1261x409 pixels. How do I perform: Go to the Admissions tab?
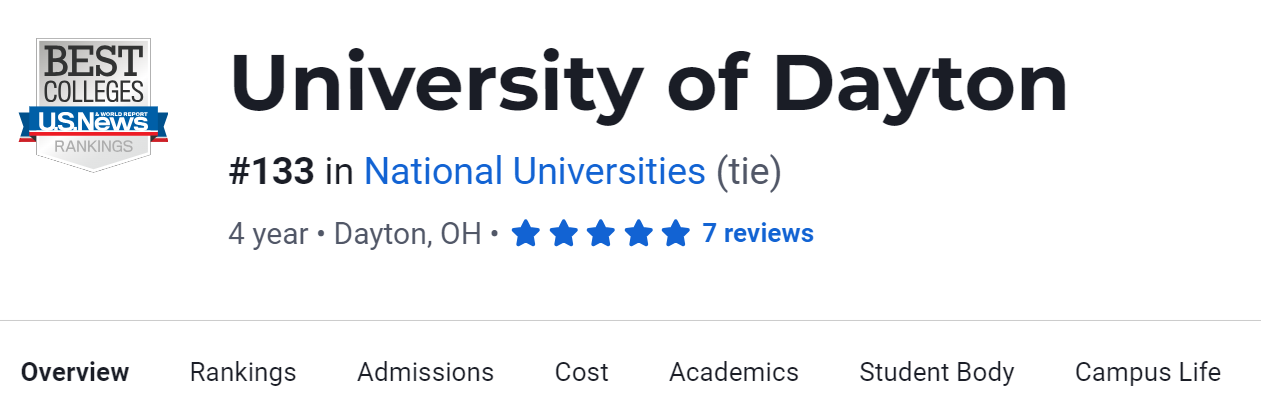click(425, 373)
